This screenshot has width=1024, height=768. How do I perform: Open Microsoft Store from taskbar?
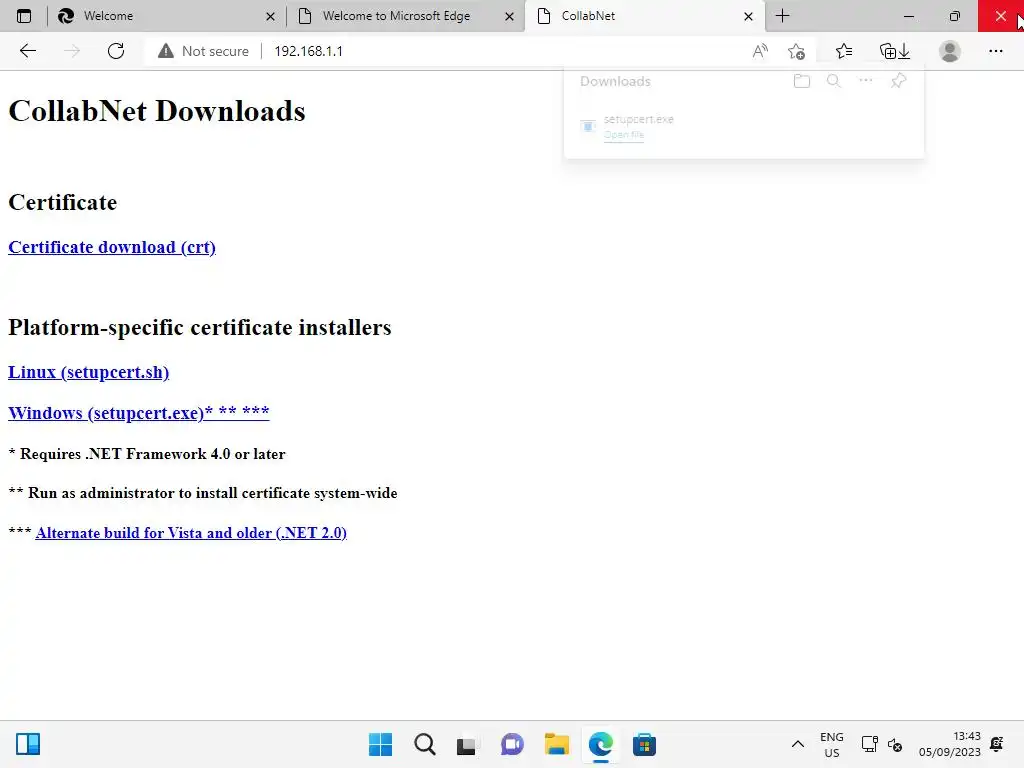tap(644, 744)
